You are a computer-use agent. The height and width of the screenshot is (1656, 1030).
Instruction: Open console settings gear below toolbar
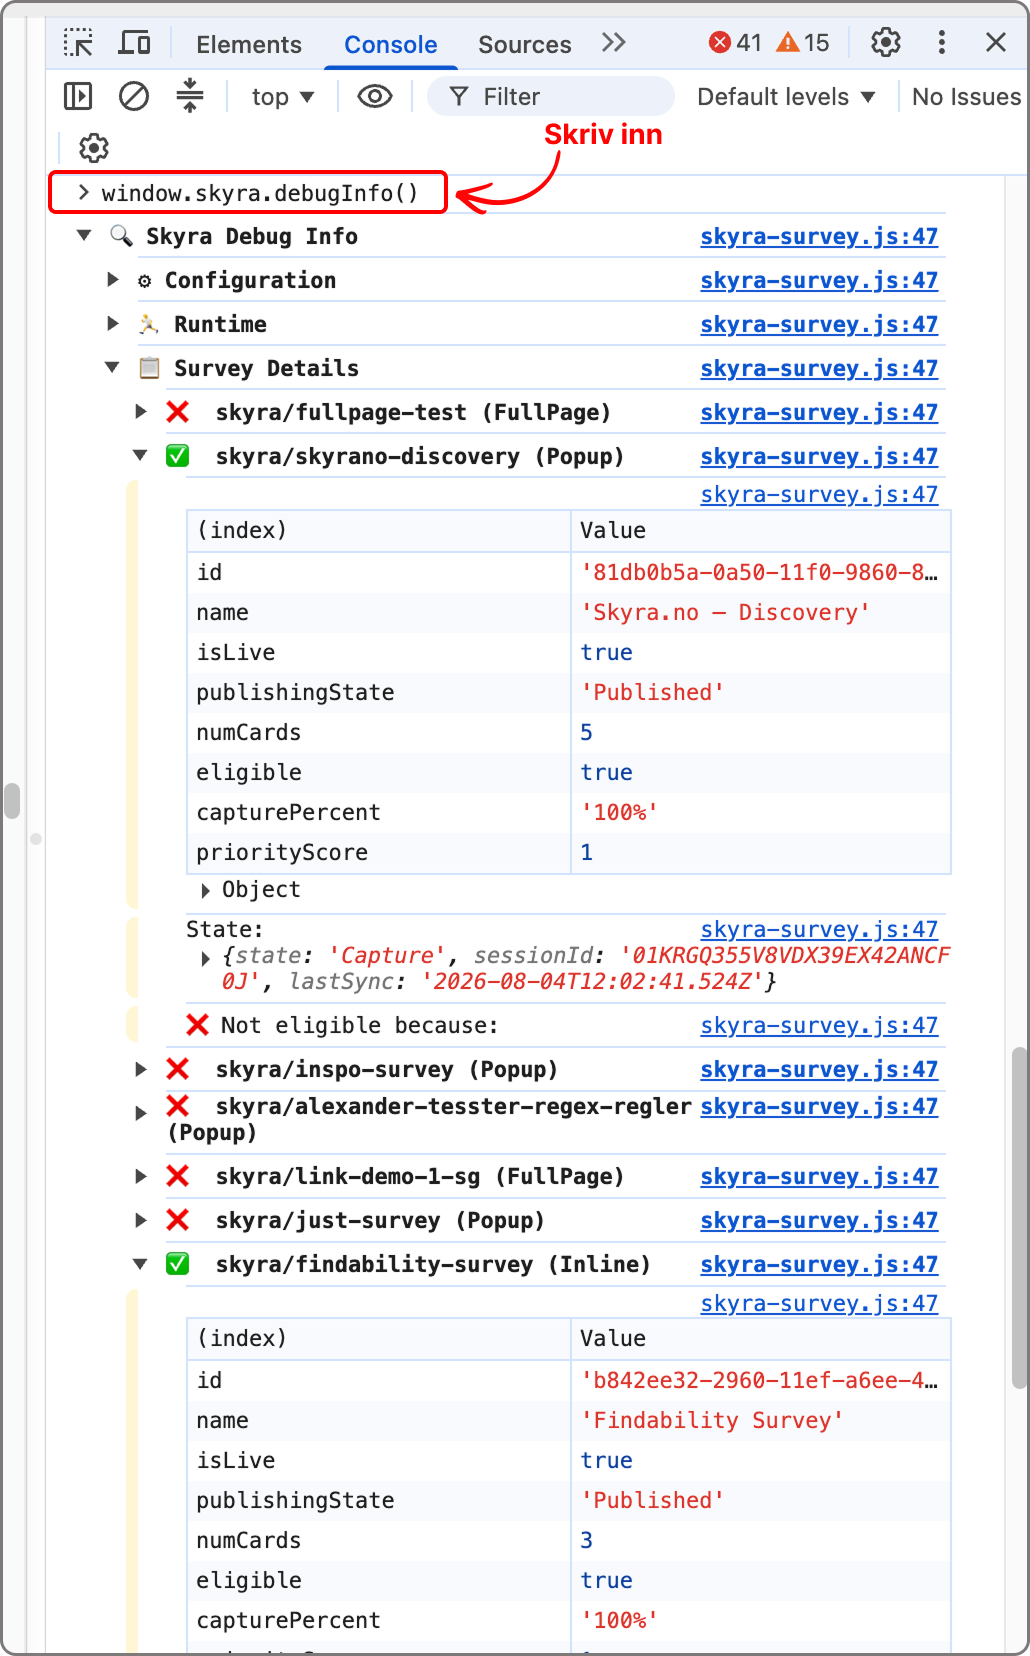(x=94, y=149)
